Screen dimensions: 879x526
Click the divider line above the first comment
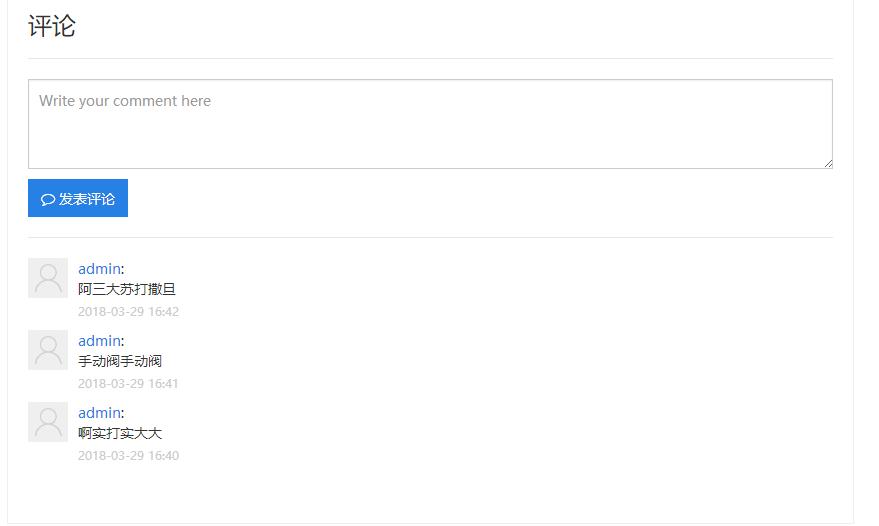click(x=430, y=238)
